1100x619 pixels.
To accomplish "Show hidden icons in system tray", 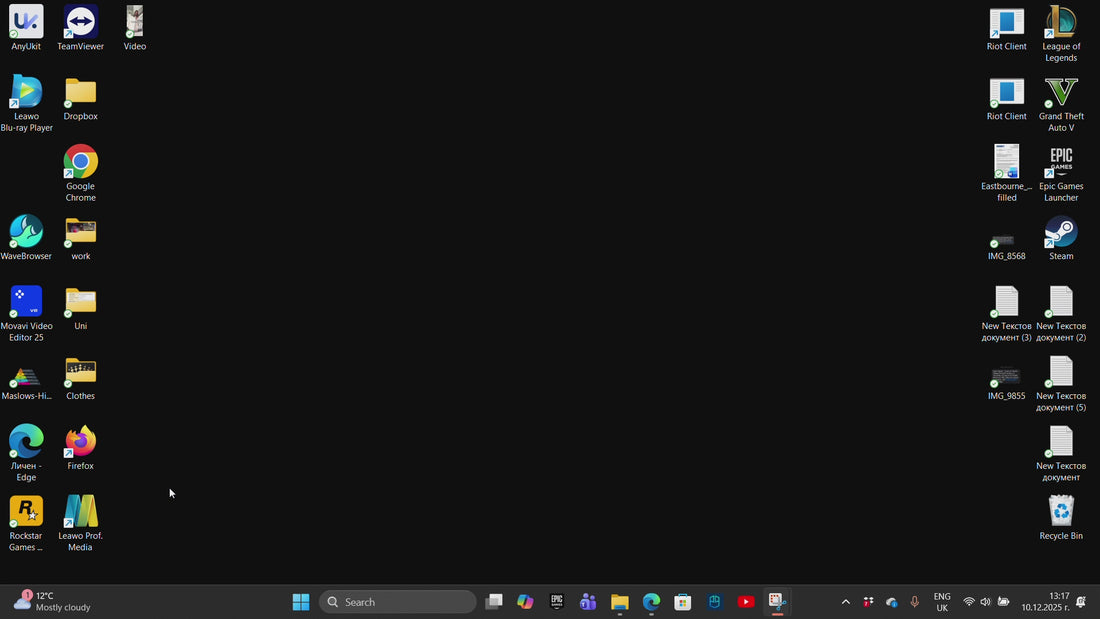I will (845, 602).
